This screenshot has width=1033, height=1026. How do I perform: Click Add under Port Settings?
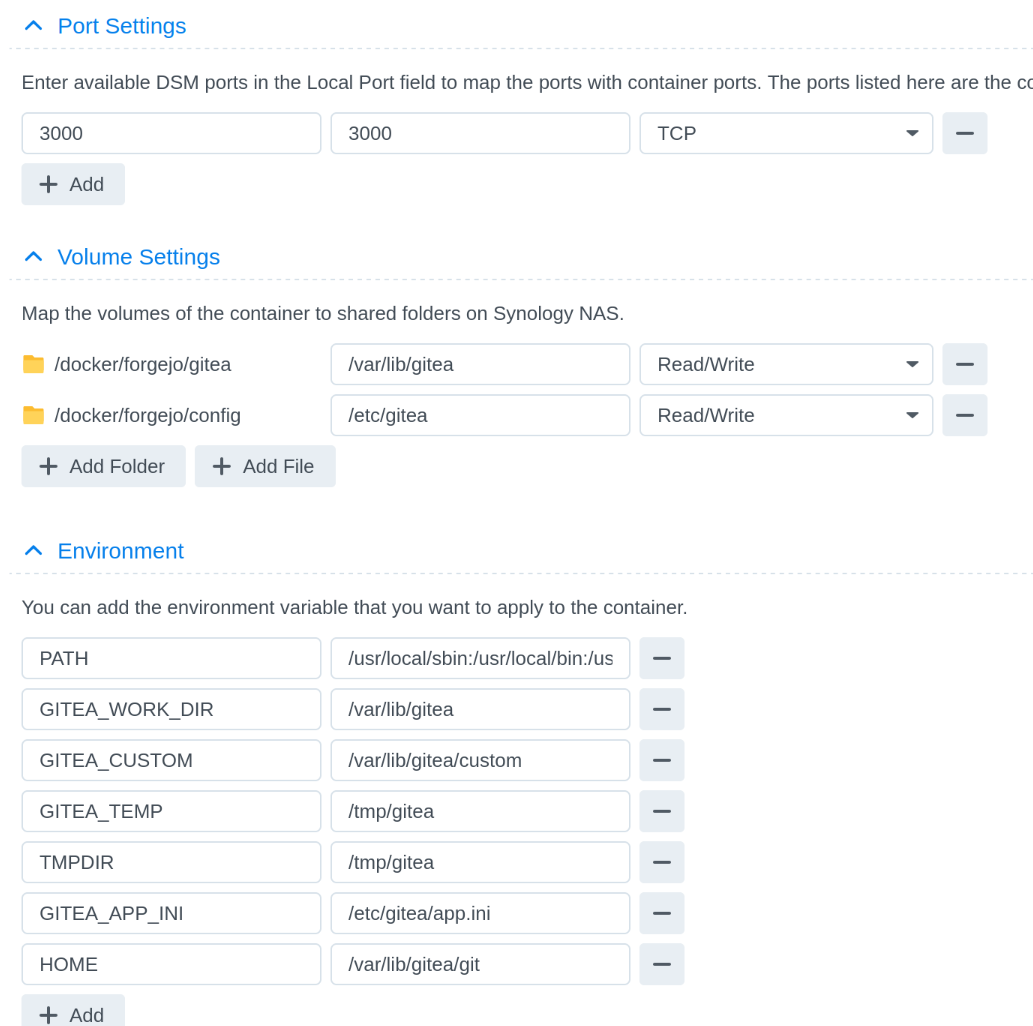click(x=73, y=184)
